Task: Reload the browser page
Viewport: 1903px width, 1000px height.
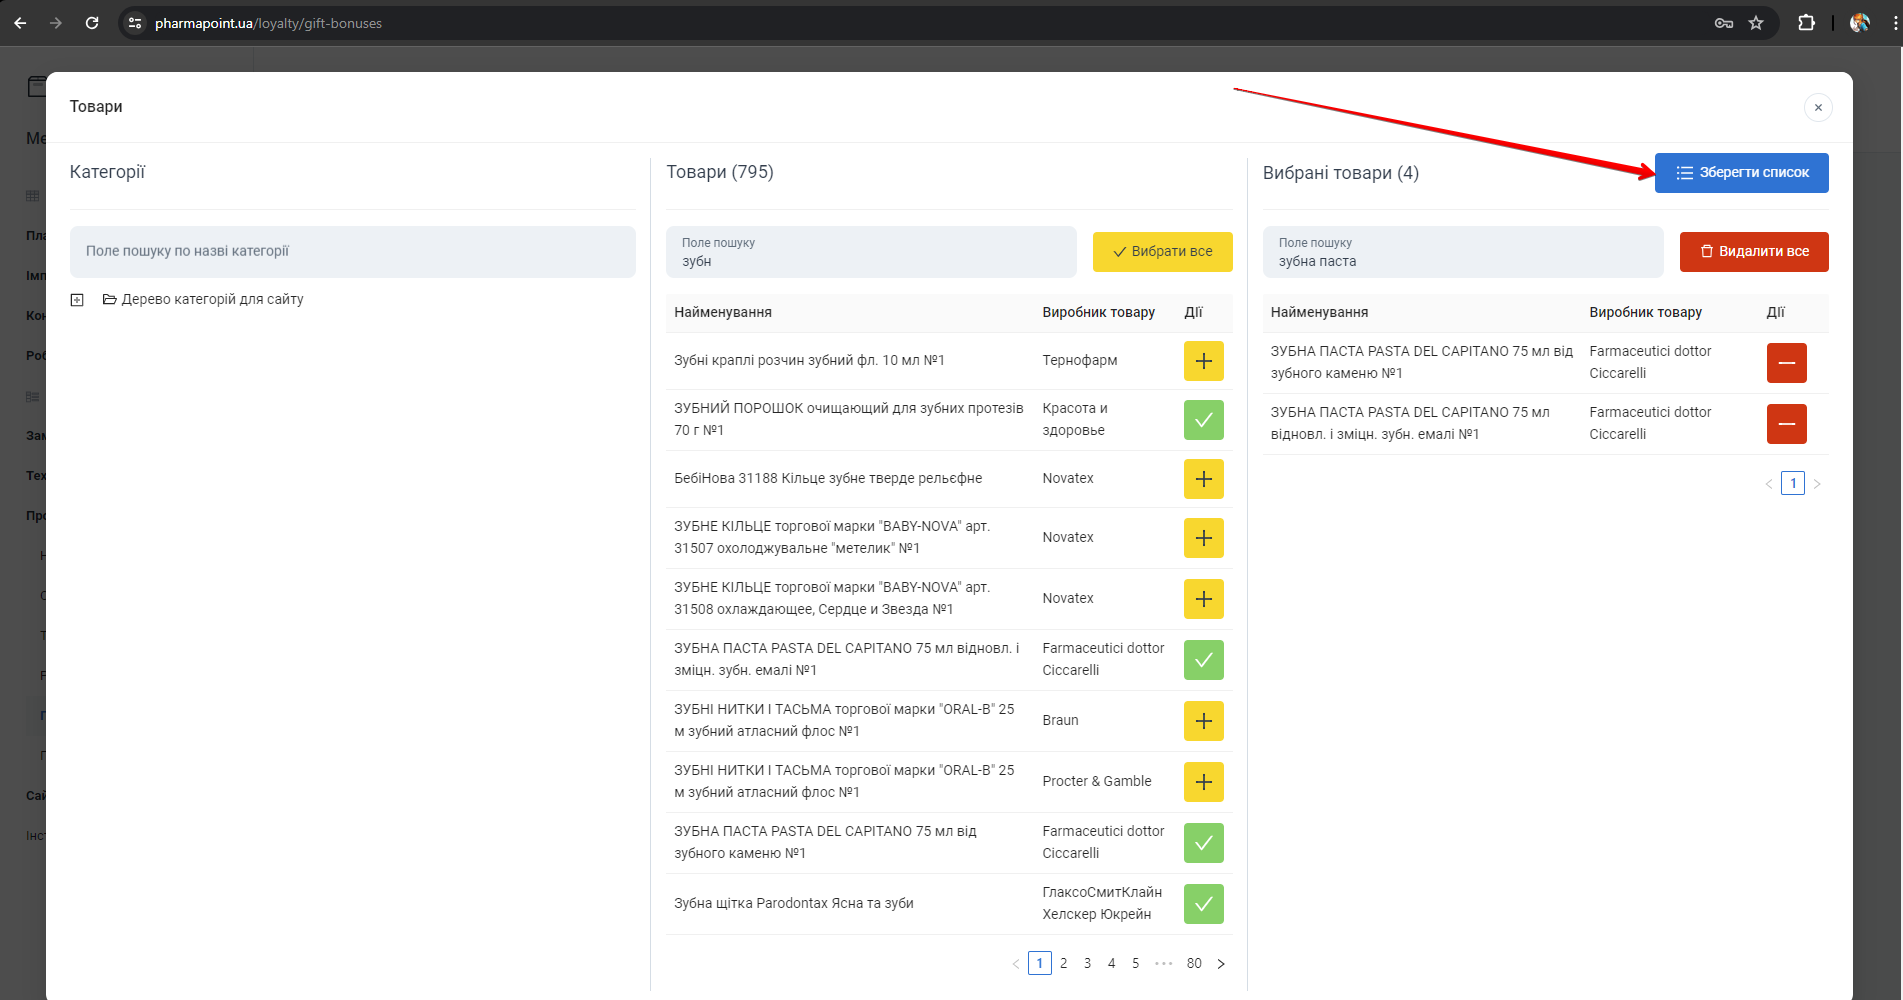Action: pos(92,23)
